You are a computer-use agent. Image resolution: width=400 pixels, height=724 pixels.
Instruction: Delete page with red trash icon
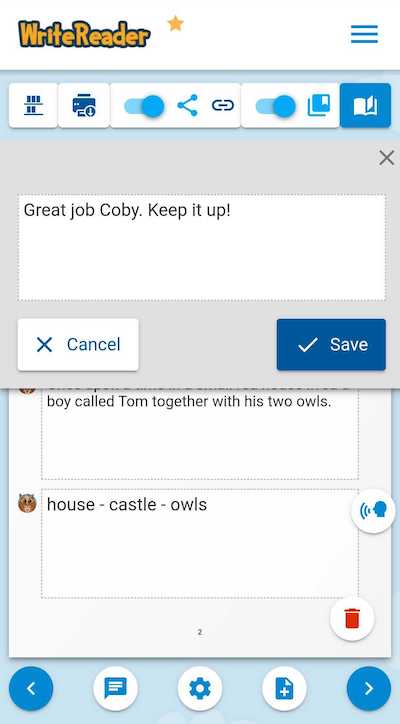click(x=352, y=619)
